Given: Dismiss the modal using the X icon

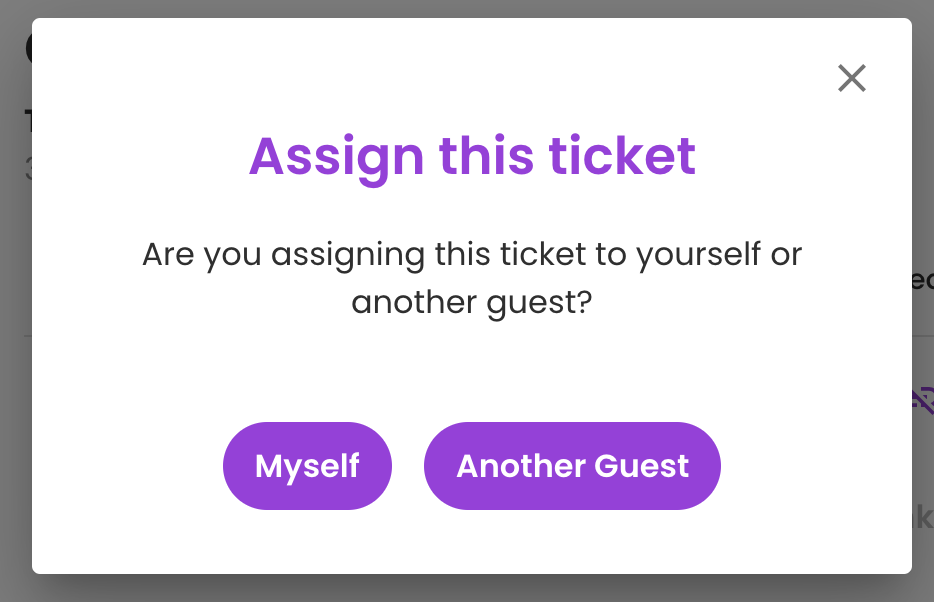Looking at the screenshot, I should point(851,78).
